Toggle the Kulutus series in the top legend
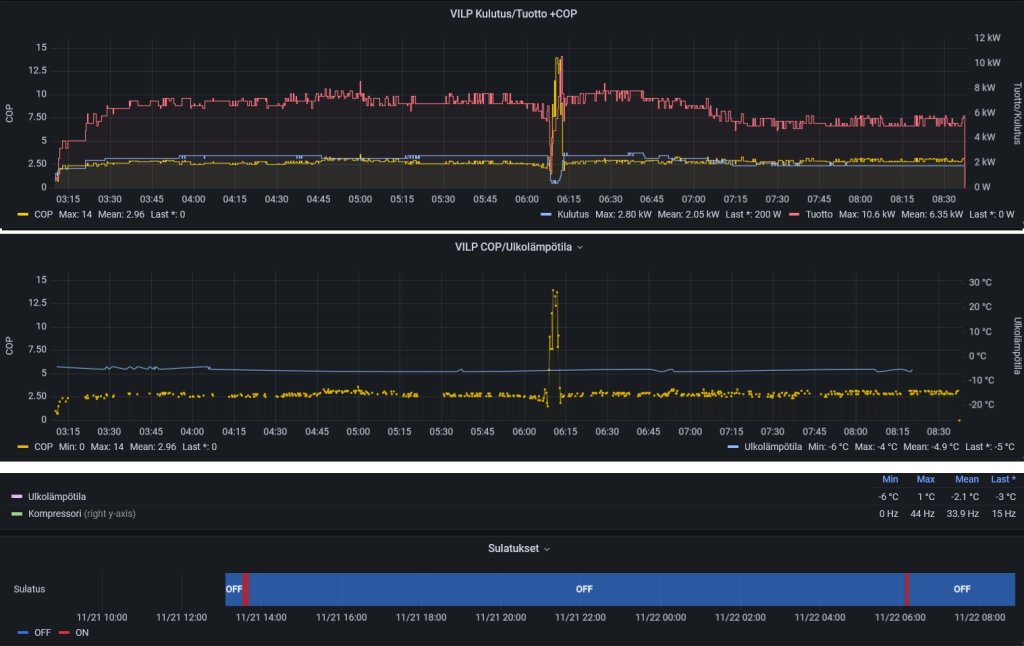This screenshot has width=1024, height=646. pyautogui.click(x=573, y=214)
